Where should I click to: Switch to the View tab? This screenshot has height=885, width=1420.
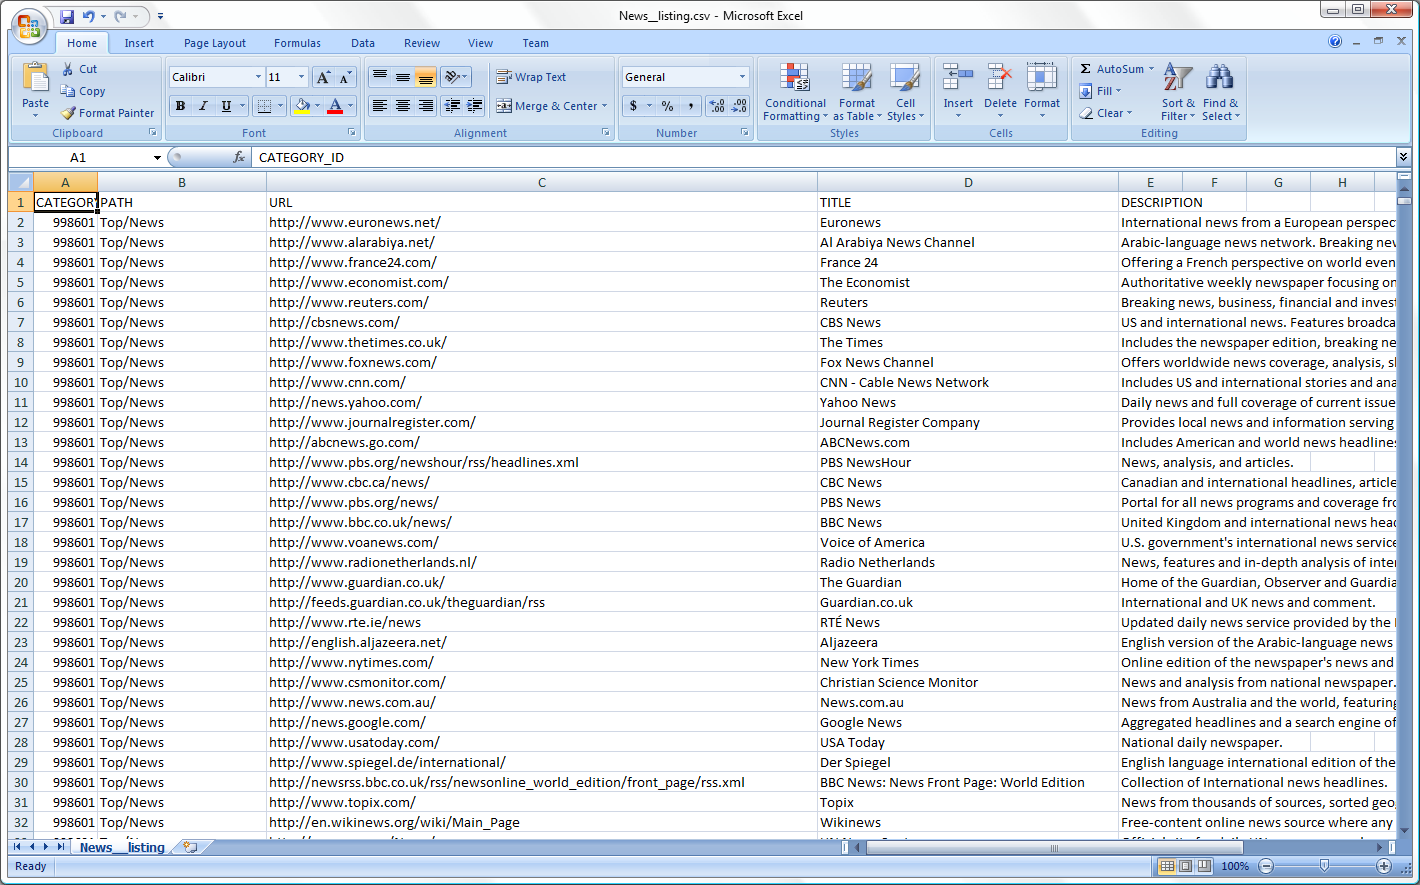[481, 43]
